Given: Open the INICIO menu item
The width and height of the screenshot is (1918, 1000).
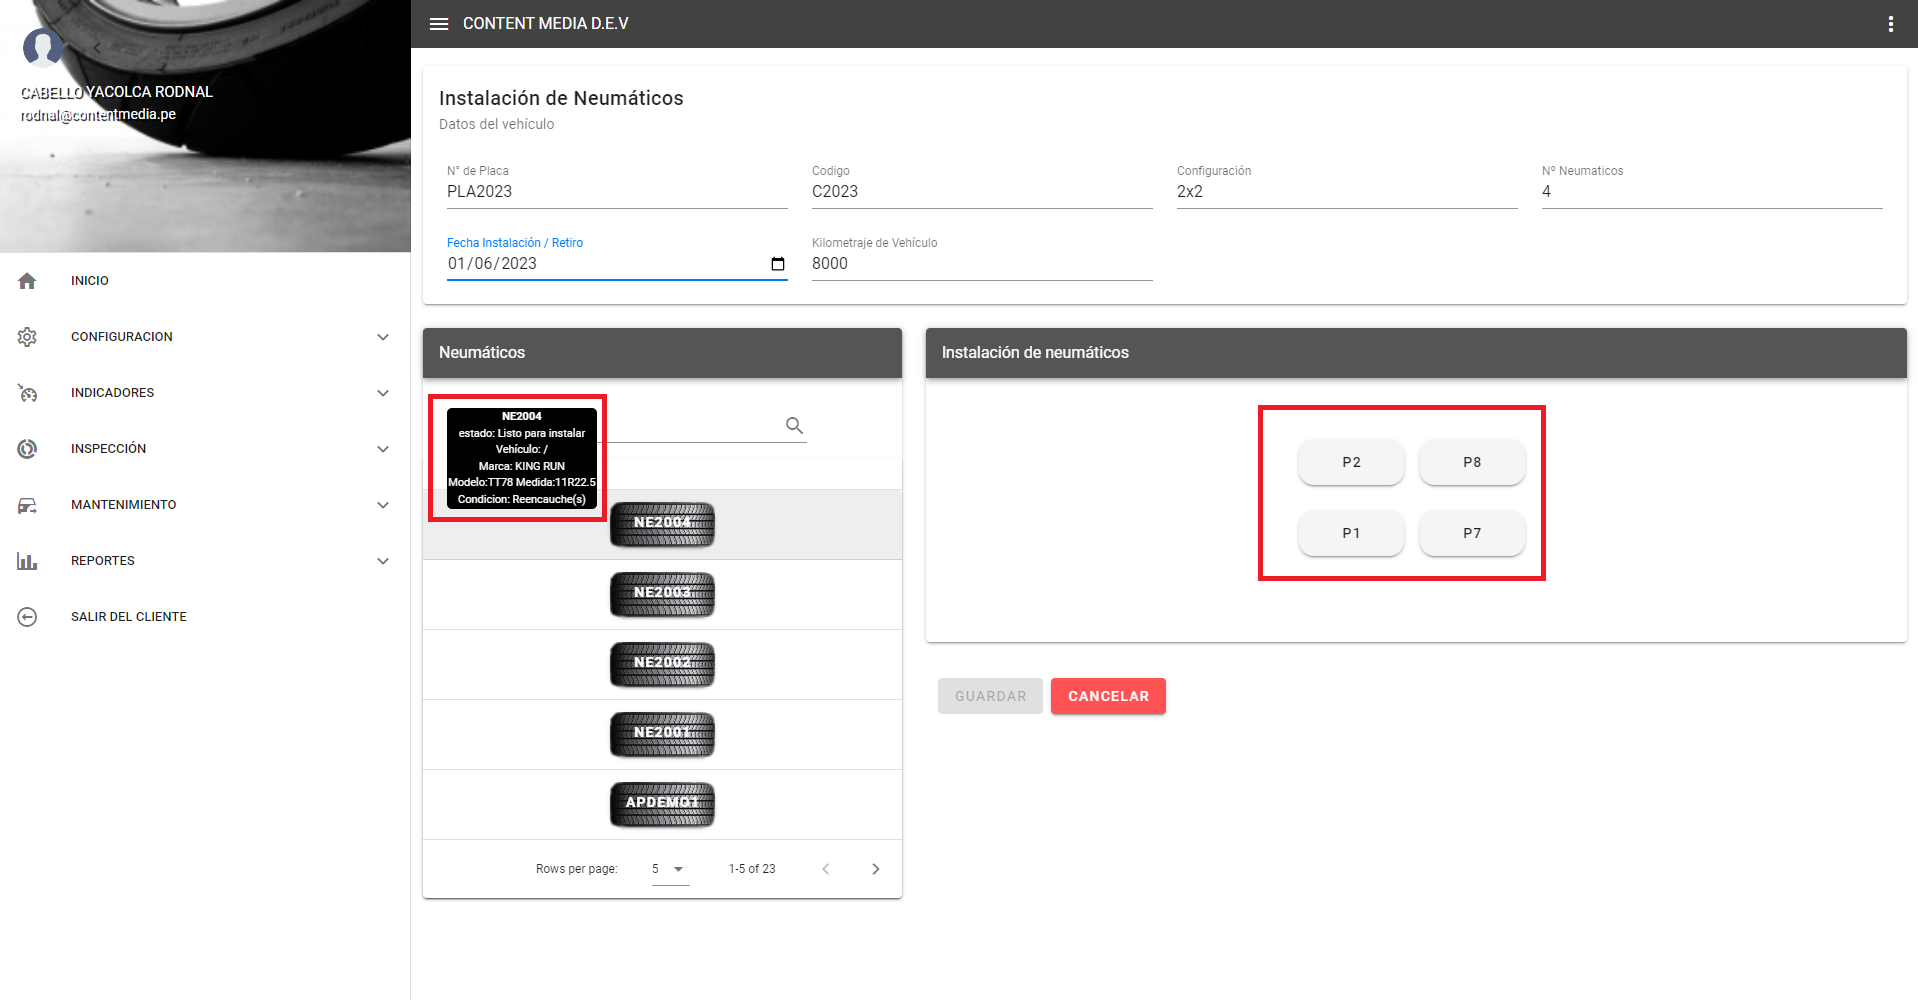Looking at the screenshot, I should (90, 281).
